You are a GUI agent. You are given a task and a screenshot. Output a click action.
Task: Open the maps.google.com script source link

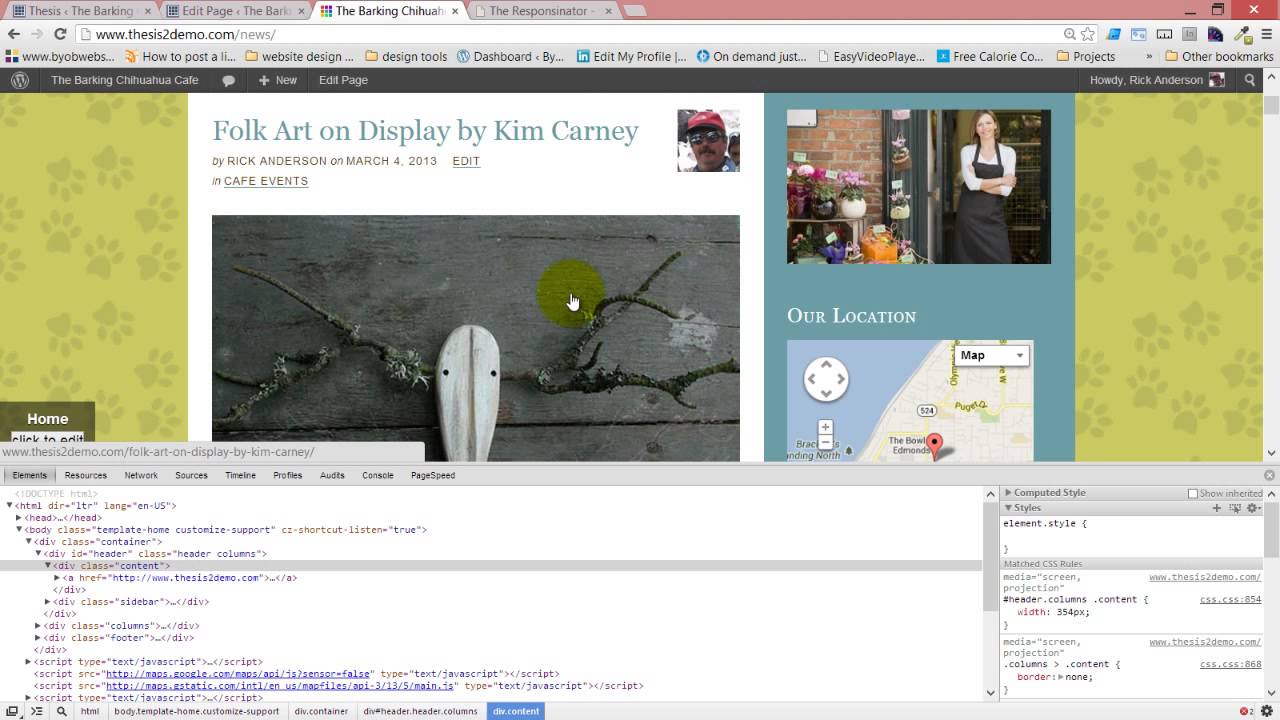click(238, 674)
